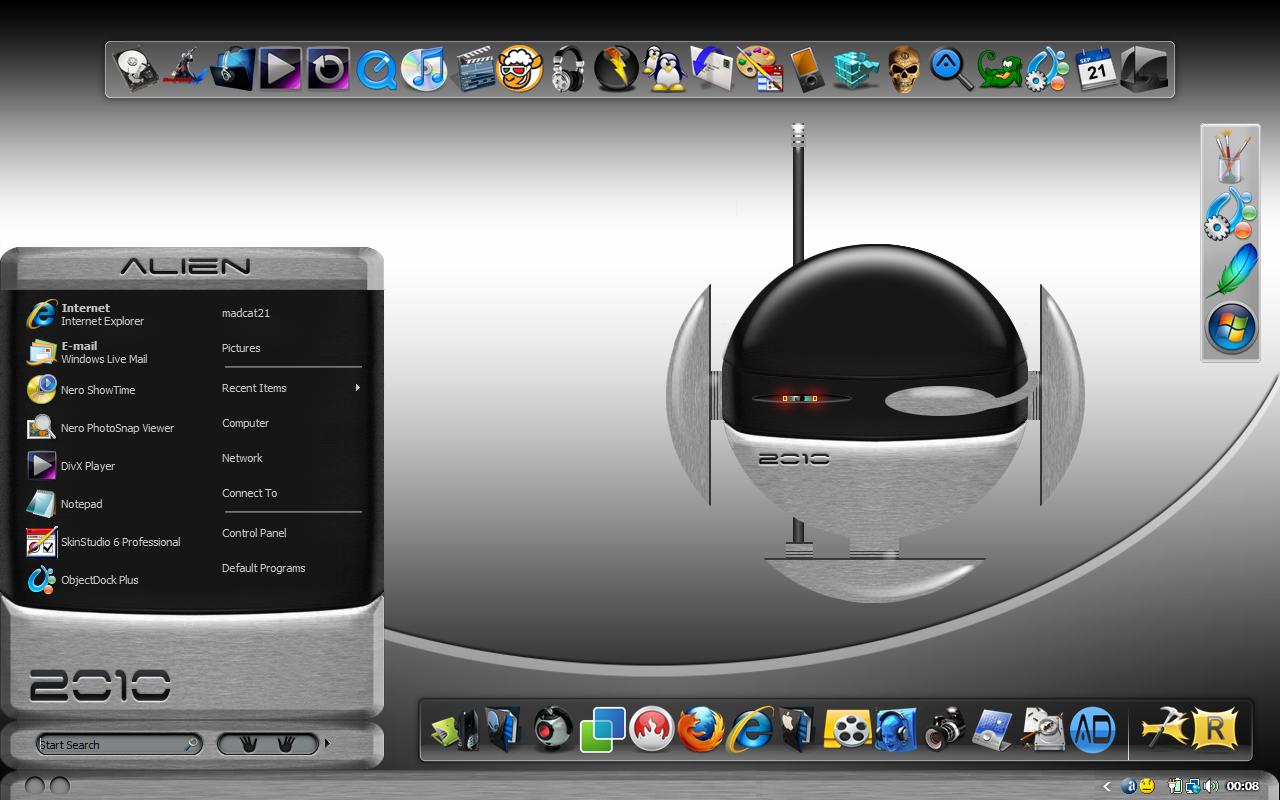Open the Tux penguin icon
This screenshot has height=800, width=1280.
[x=664, y=69]
